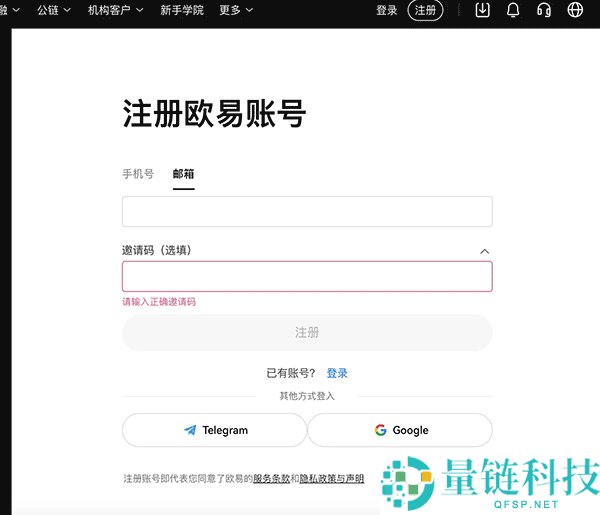The height and width of the screenshot is (515, 600).
Task: Click the grey 注册 submit button
Action: pyautogui.click(x=307, y=332)
